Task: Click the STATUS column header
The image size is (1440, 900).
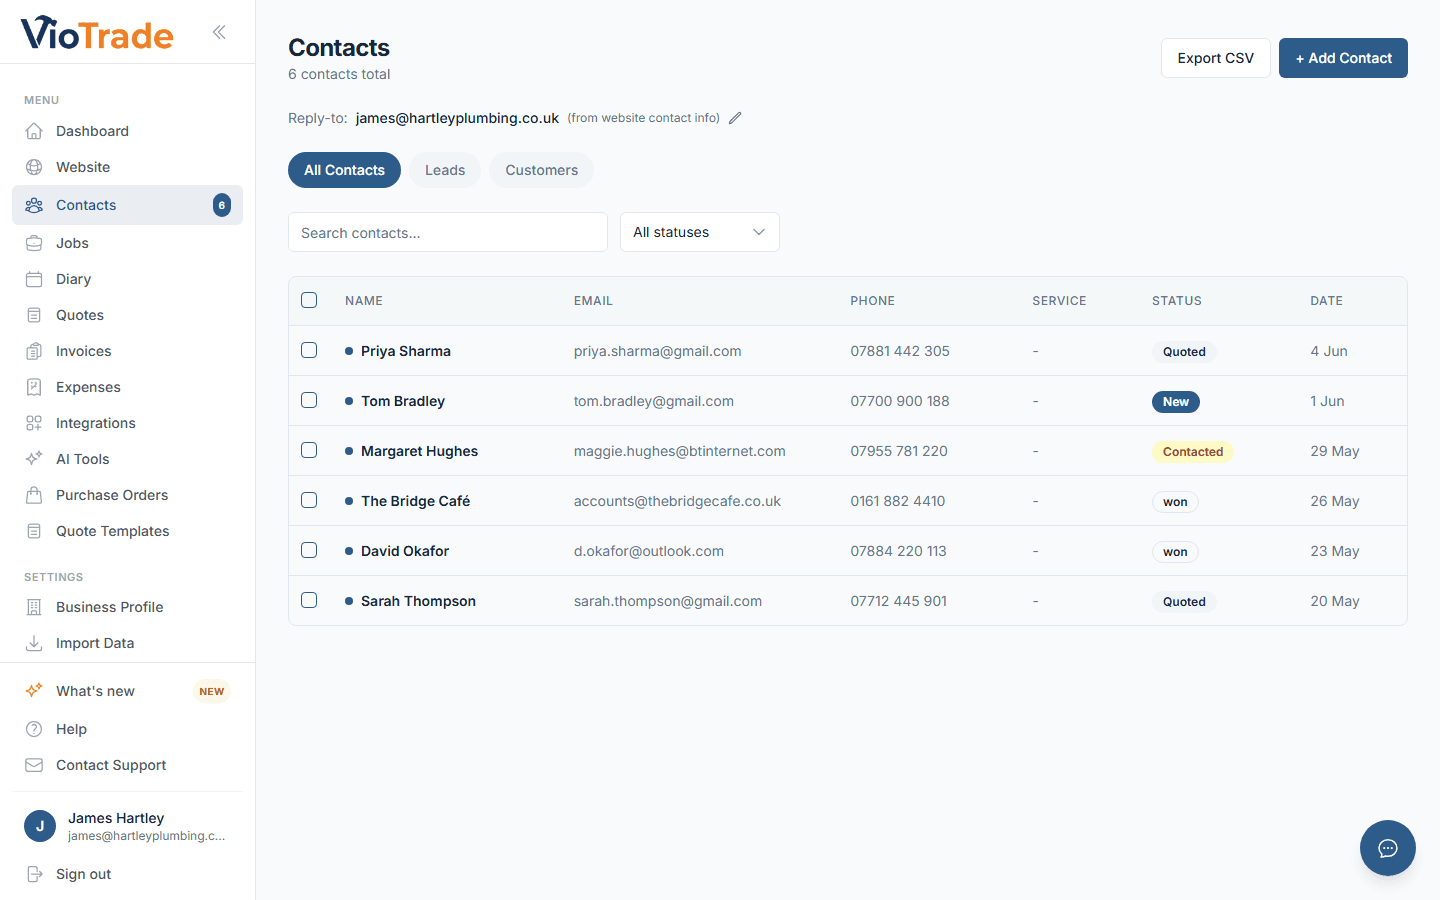Action: pyautogui.click(x=1177, y=301)
